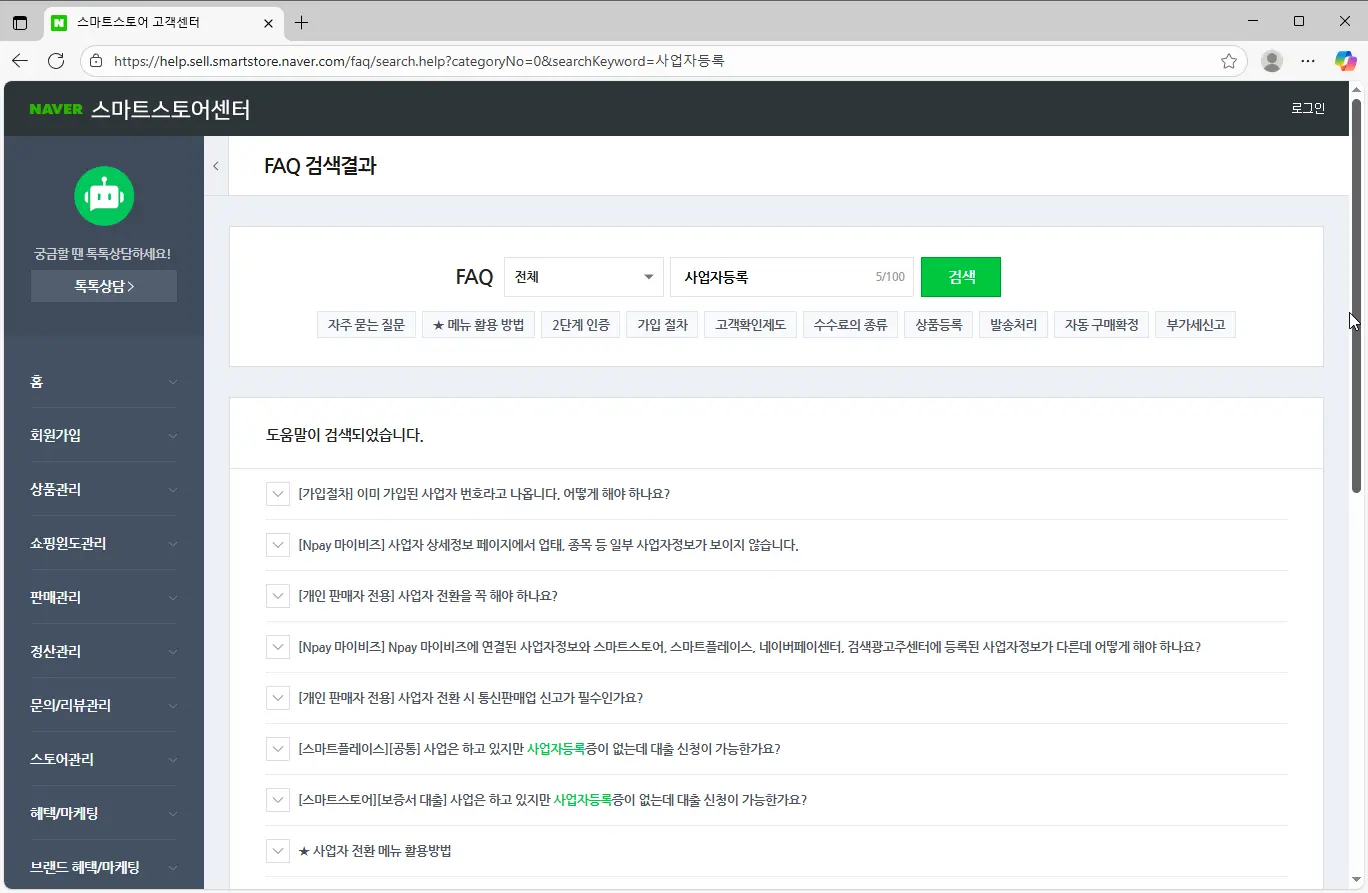Click the 부가세신고 keyword tag
The image size is (1368, 893).
1195,325
